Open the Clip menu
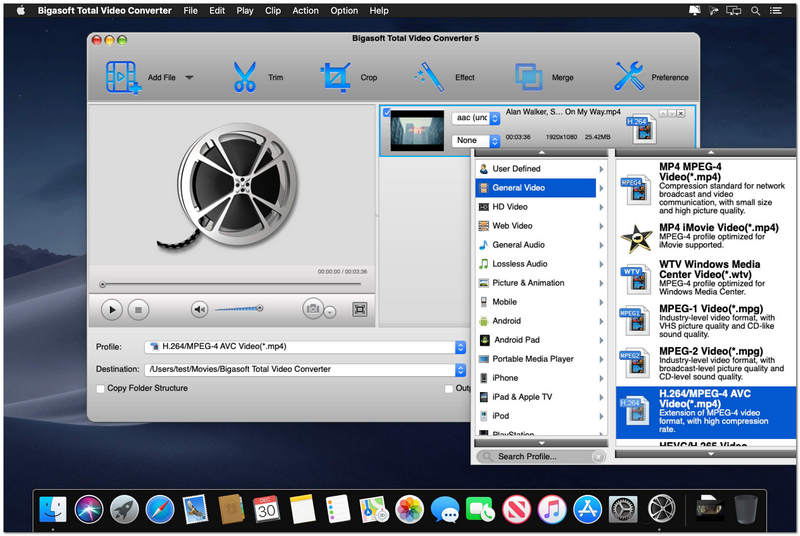This screenshot has width=800, height=536. [x=272, y=11]
